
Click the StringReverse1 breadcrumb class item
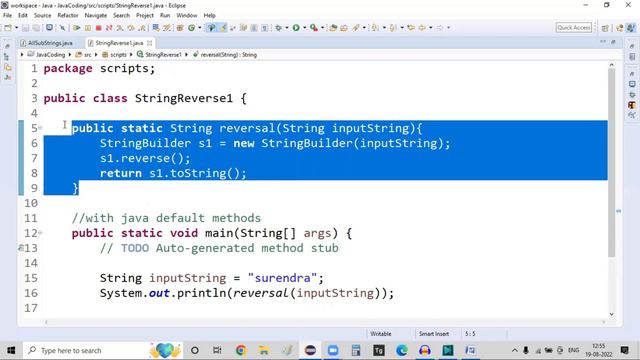pyautogui.click(x=159, y=54)
